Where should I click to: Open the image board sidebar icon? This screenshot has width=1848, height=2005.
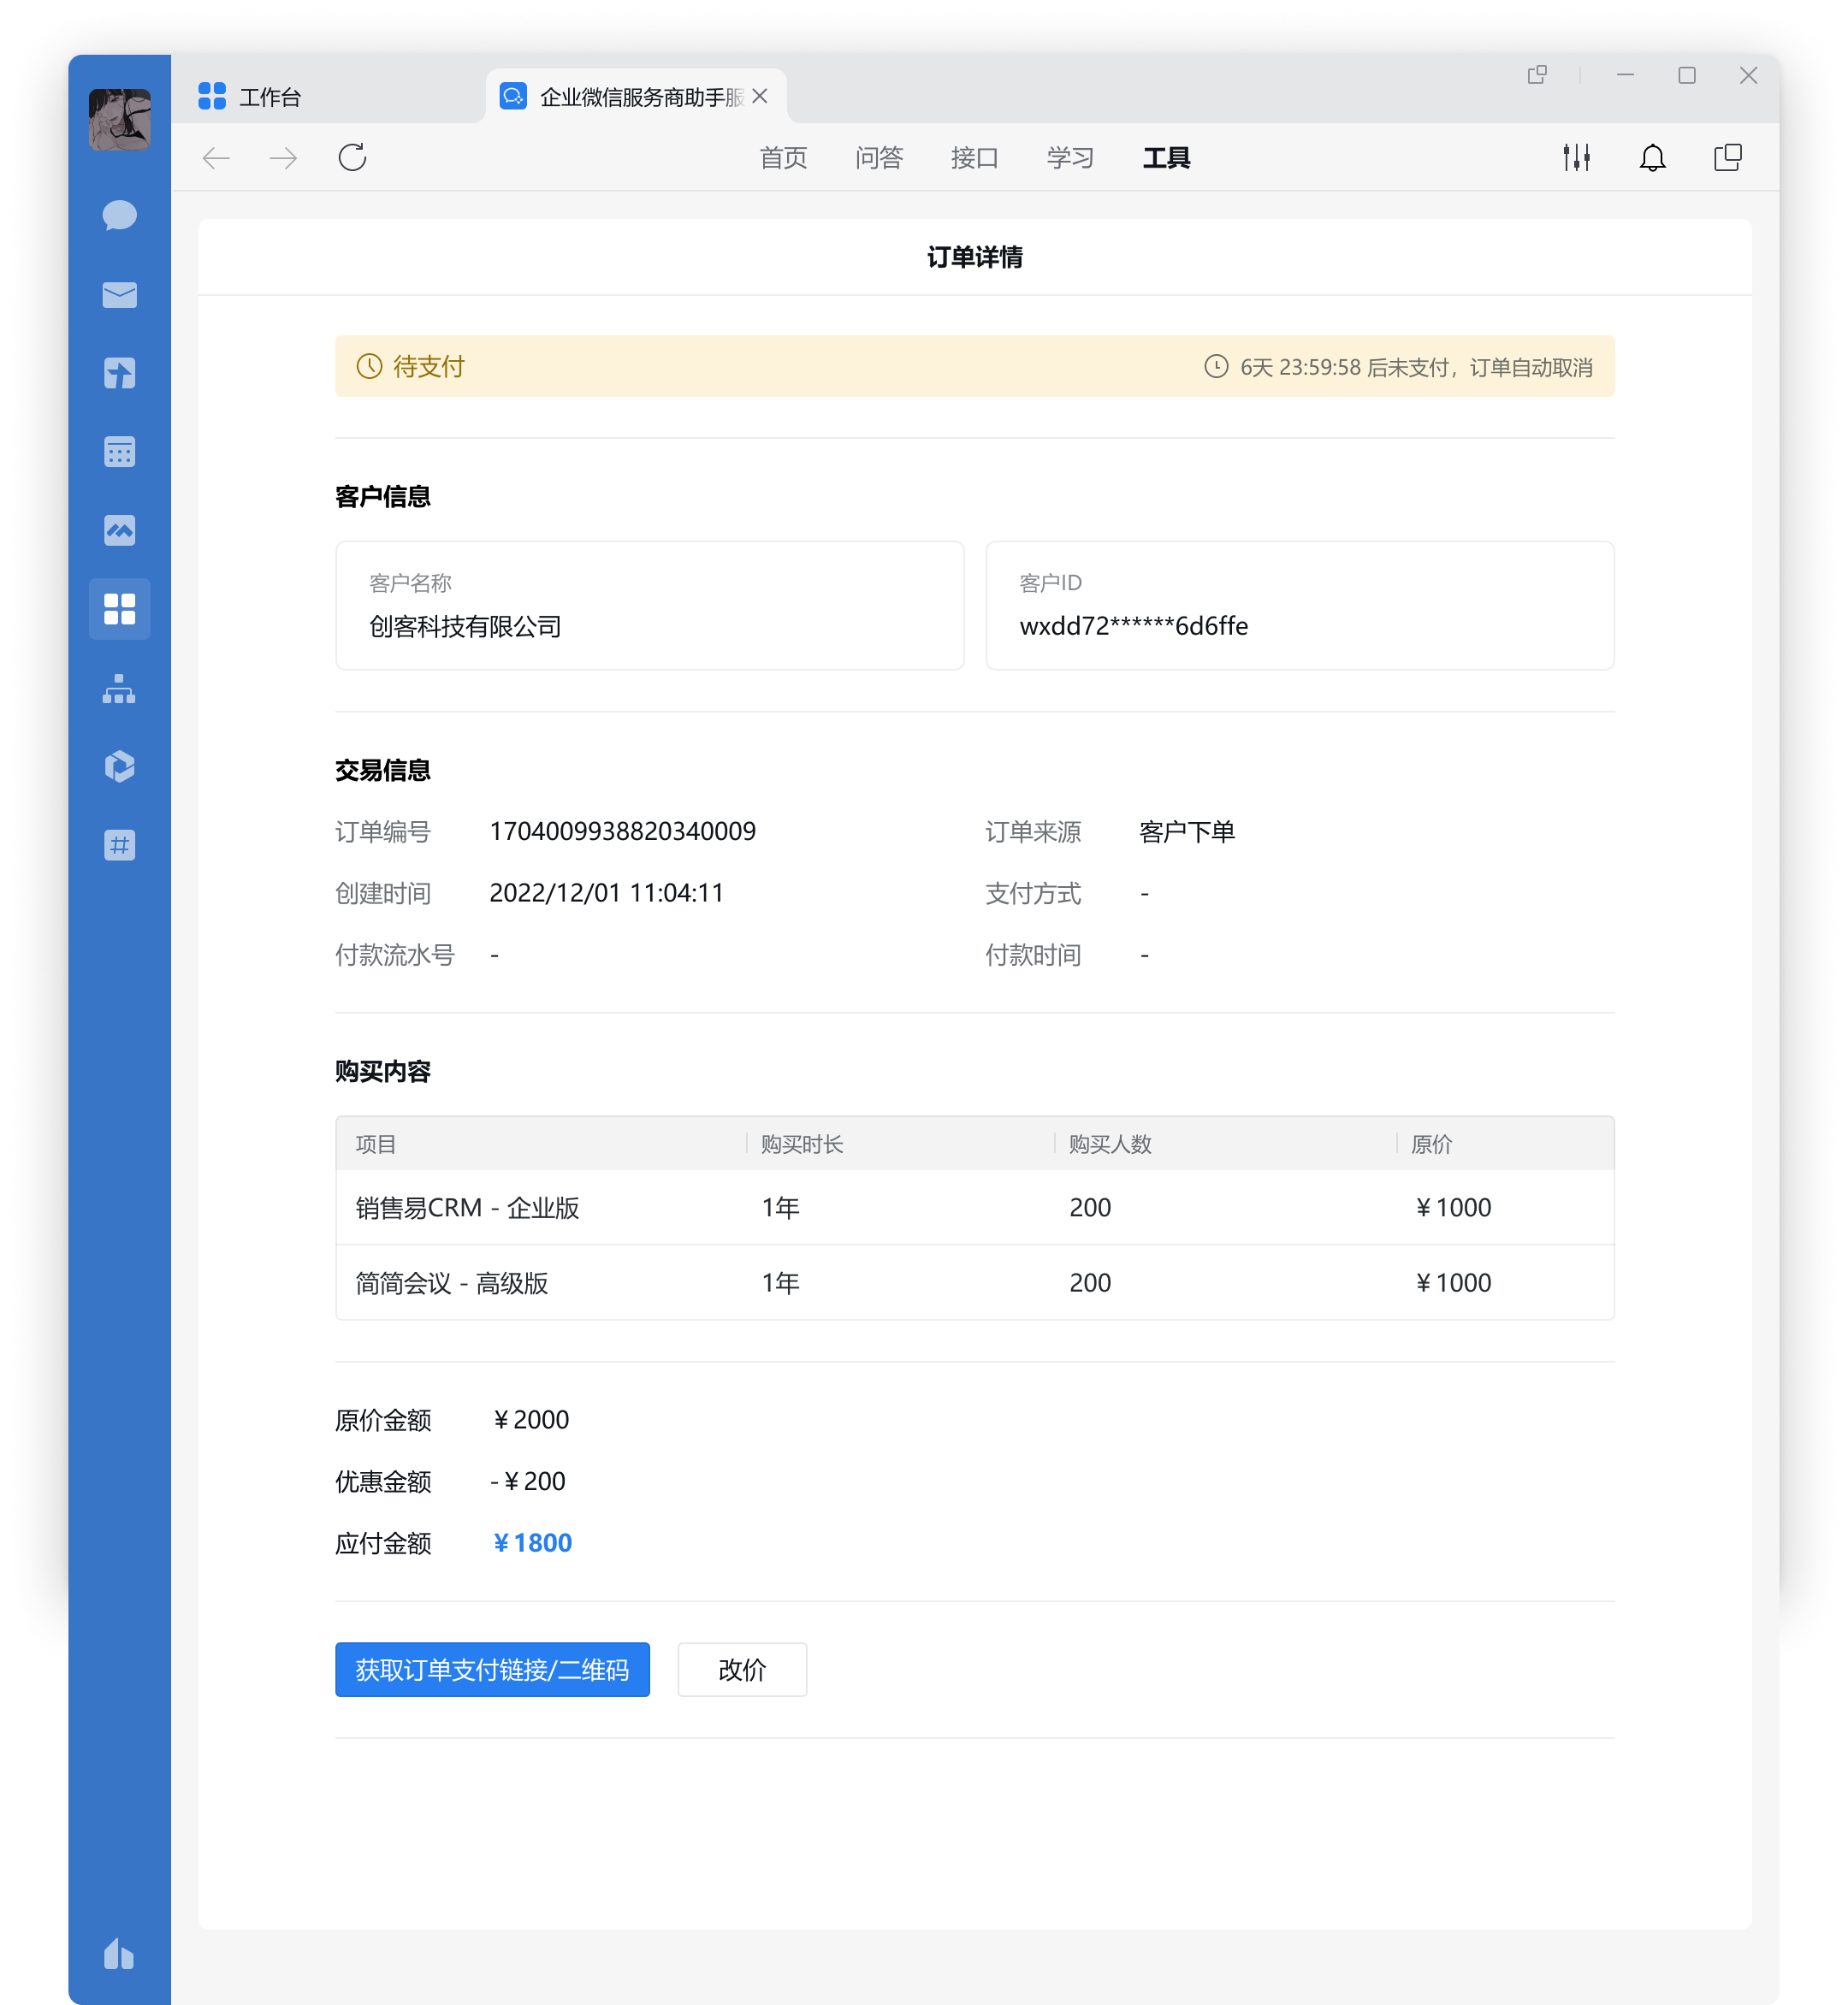click(x=119, y=530)
